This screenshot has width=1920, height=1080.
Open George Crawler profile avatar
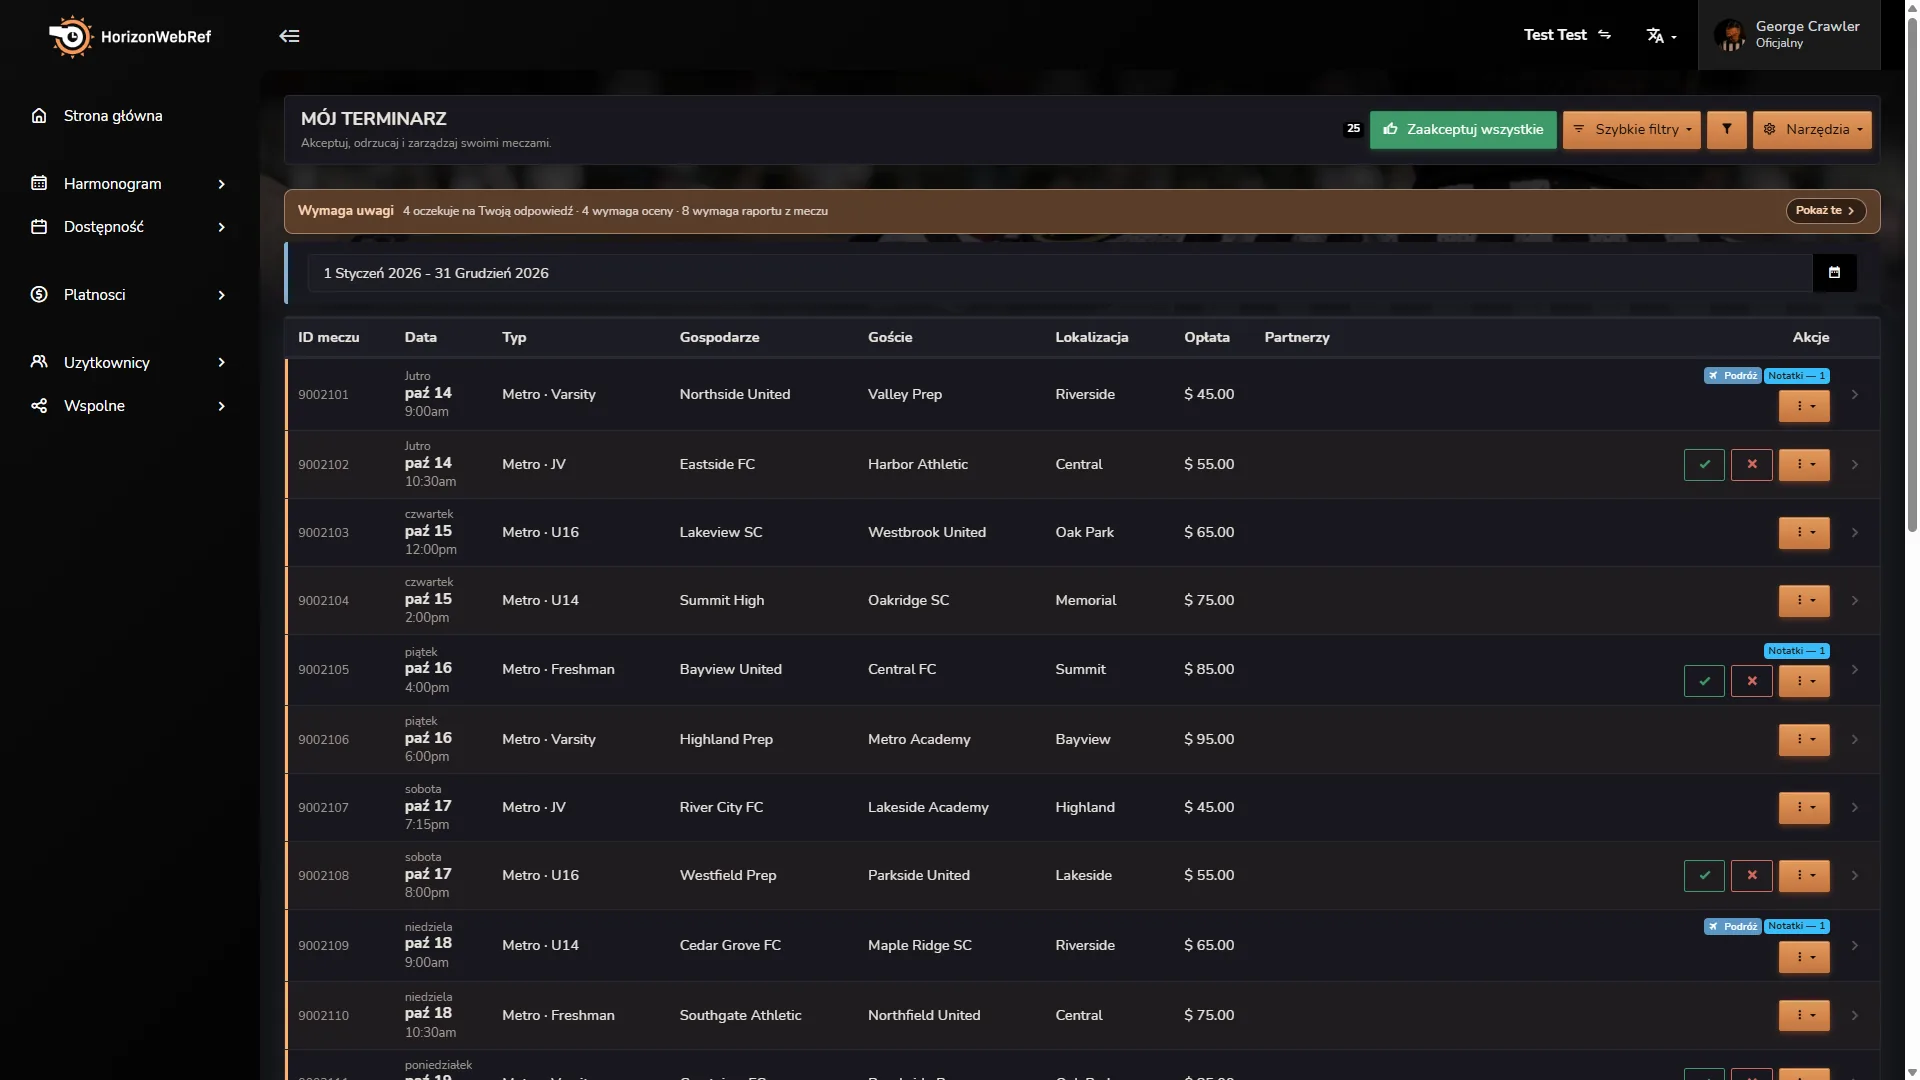[x=1729, y=35]
